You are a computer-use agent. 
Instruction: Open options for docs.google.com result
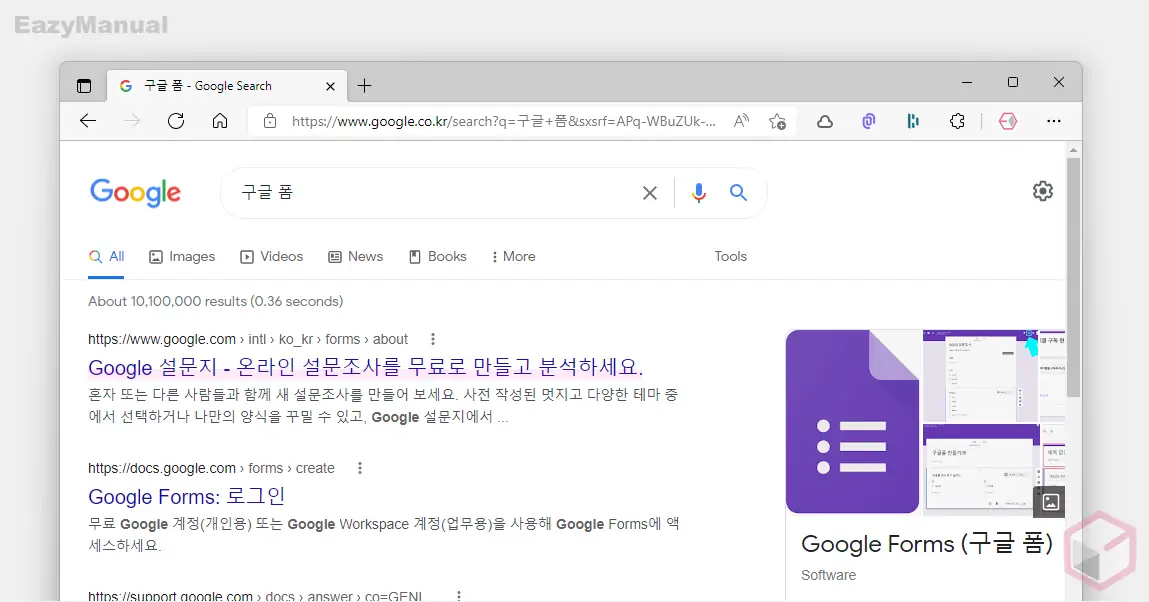pos(360,468)
